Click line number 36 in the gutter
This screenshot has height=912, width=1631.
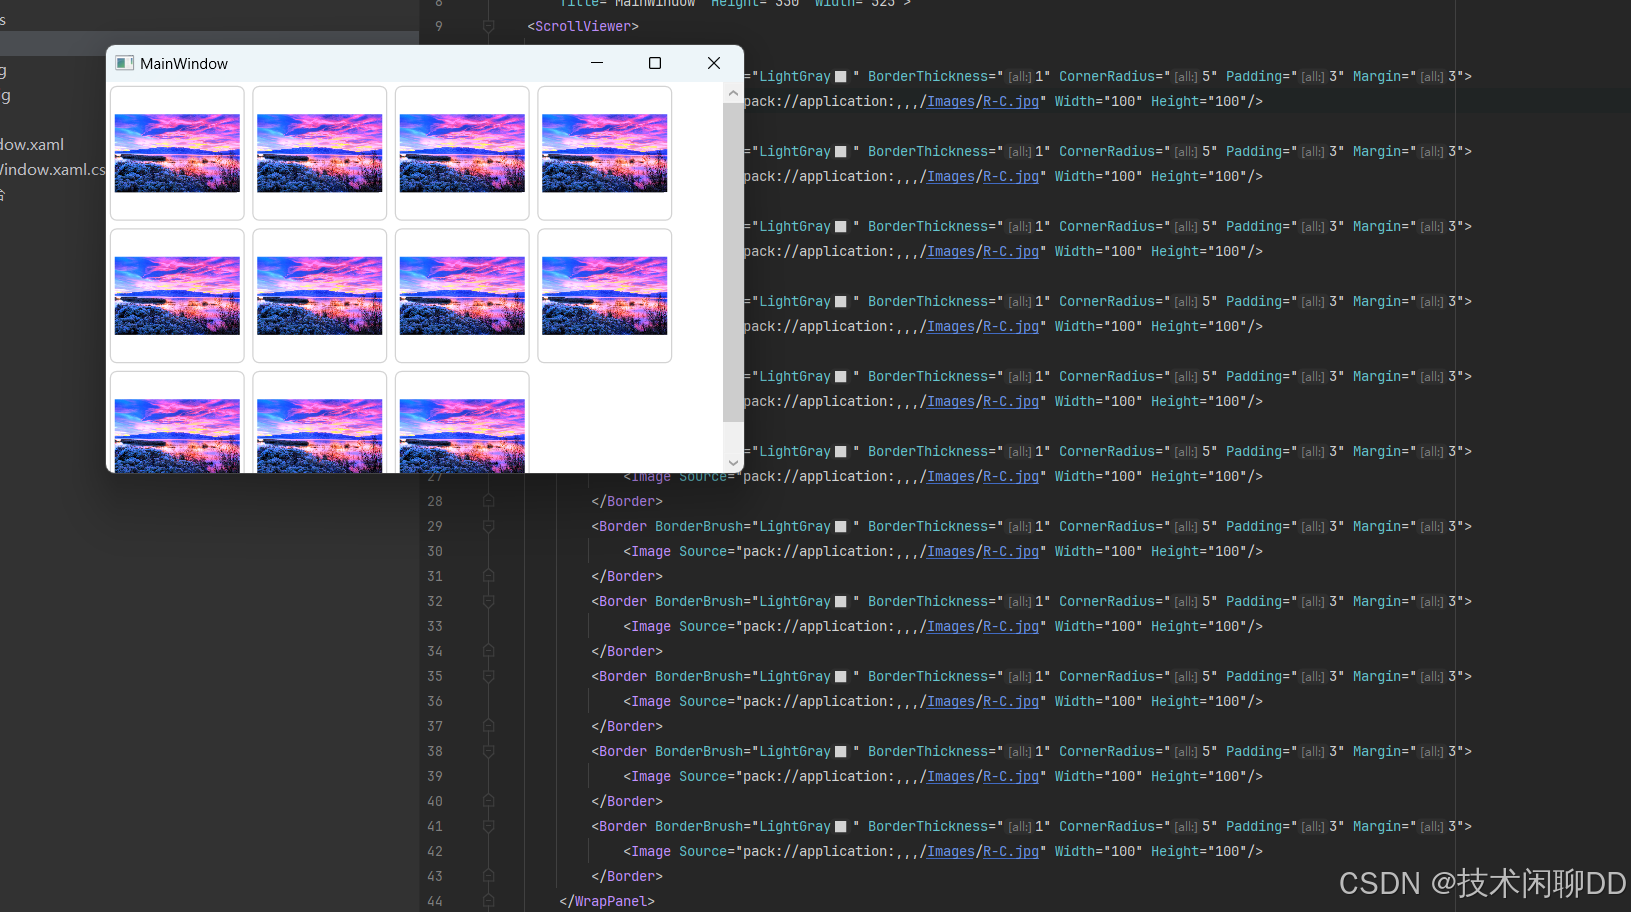click(x=435, y=701)
